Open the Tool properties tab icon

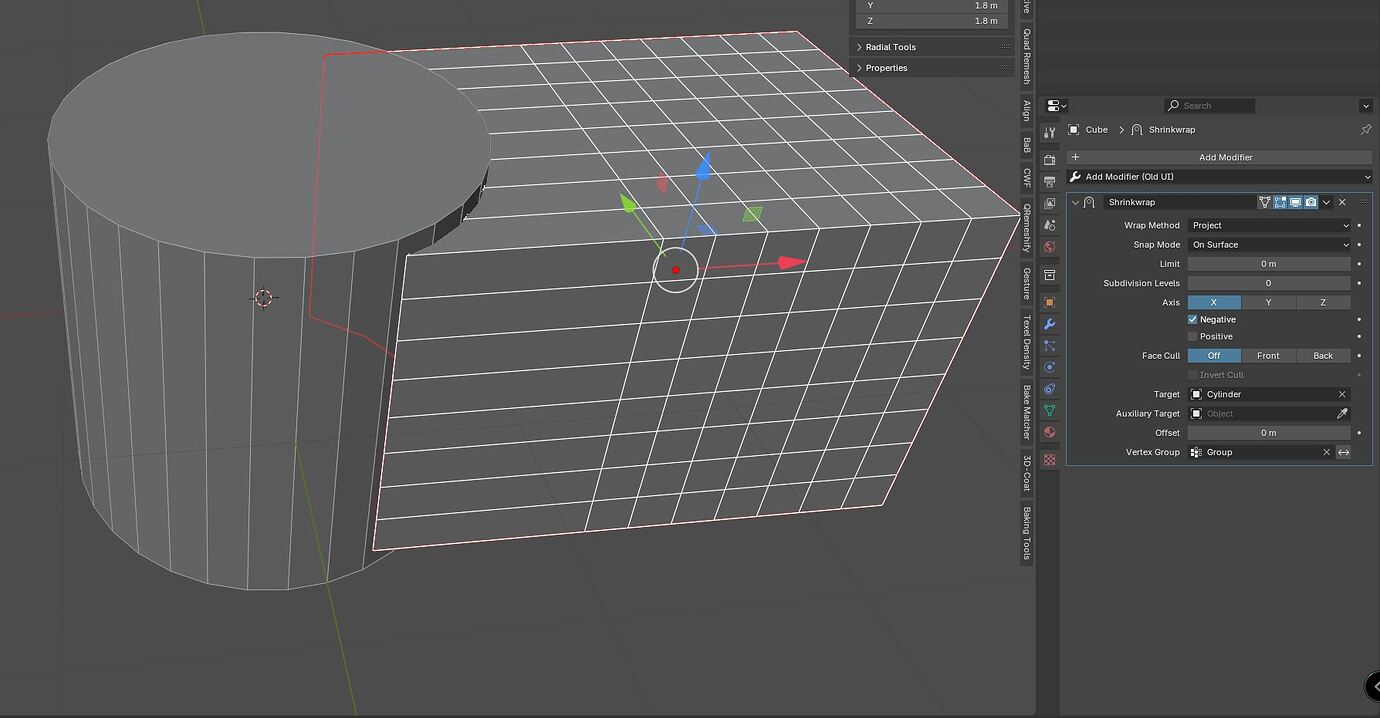click(x=1049, y=132)
